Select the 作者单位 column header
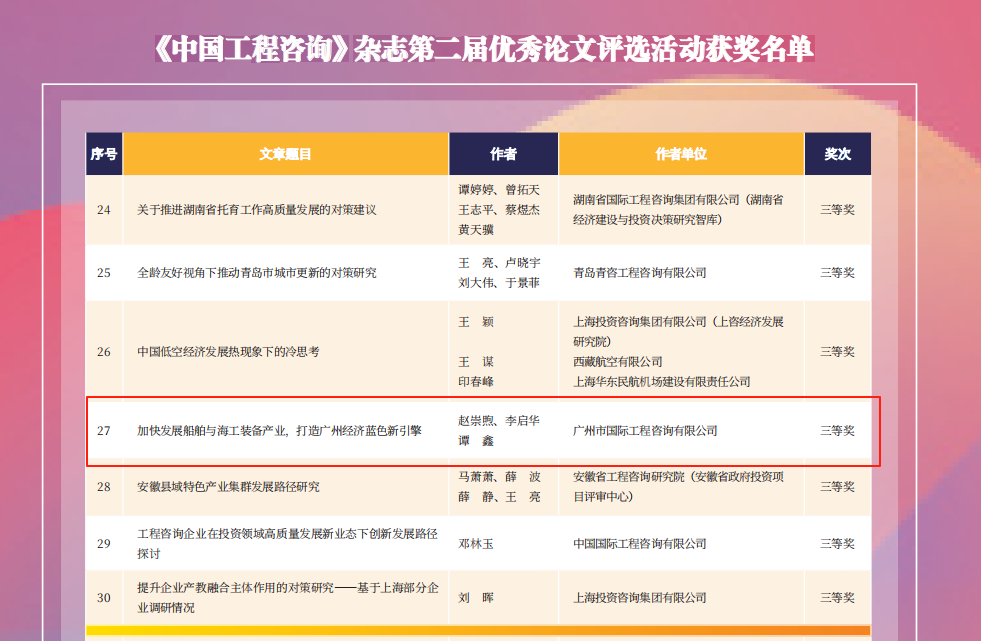Viewport: 981px width, 641px height. [681, 154]
